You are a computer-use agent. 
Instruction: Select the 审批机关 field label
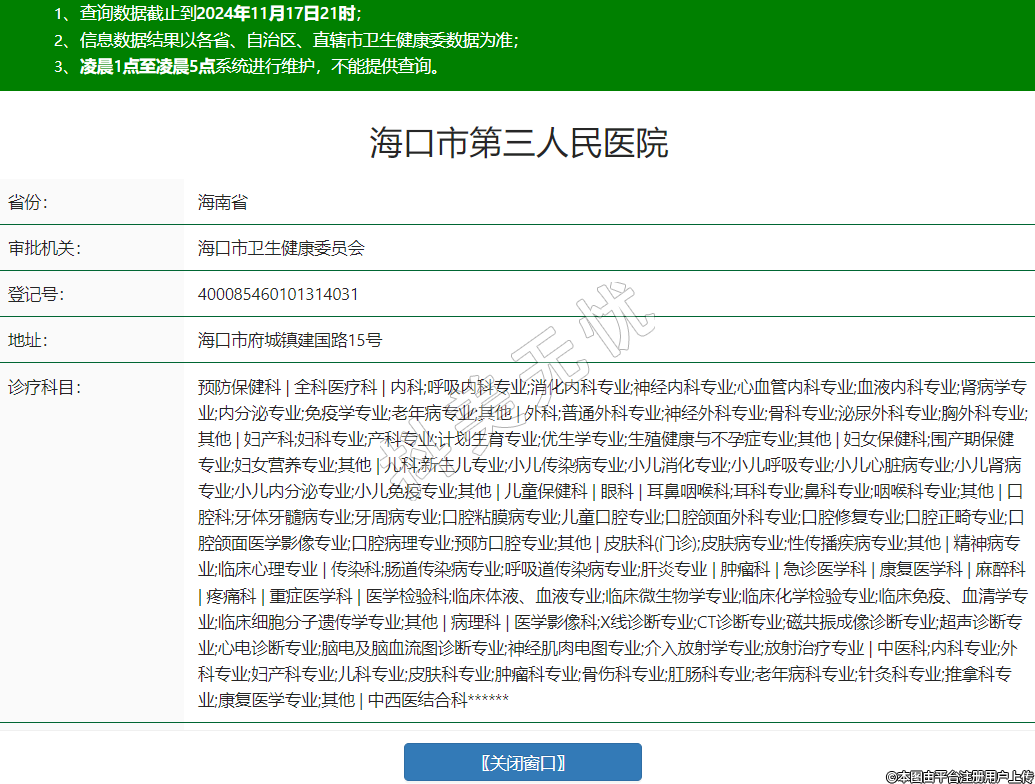pyautogui.click(x=44, y=248)
